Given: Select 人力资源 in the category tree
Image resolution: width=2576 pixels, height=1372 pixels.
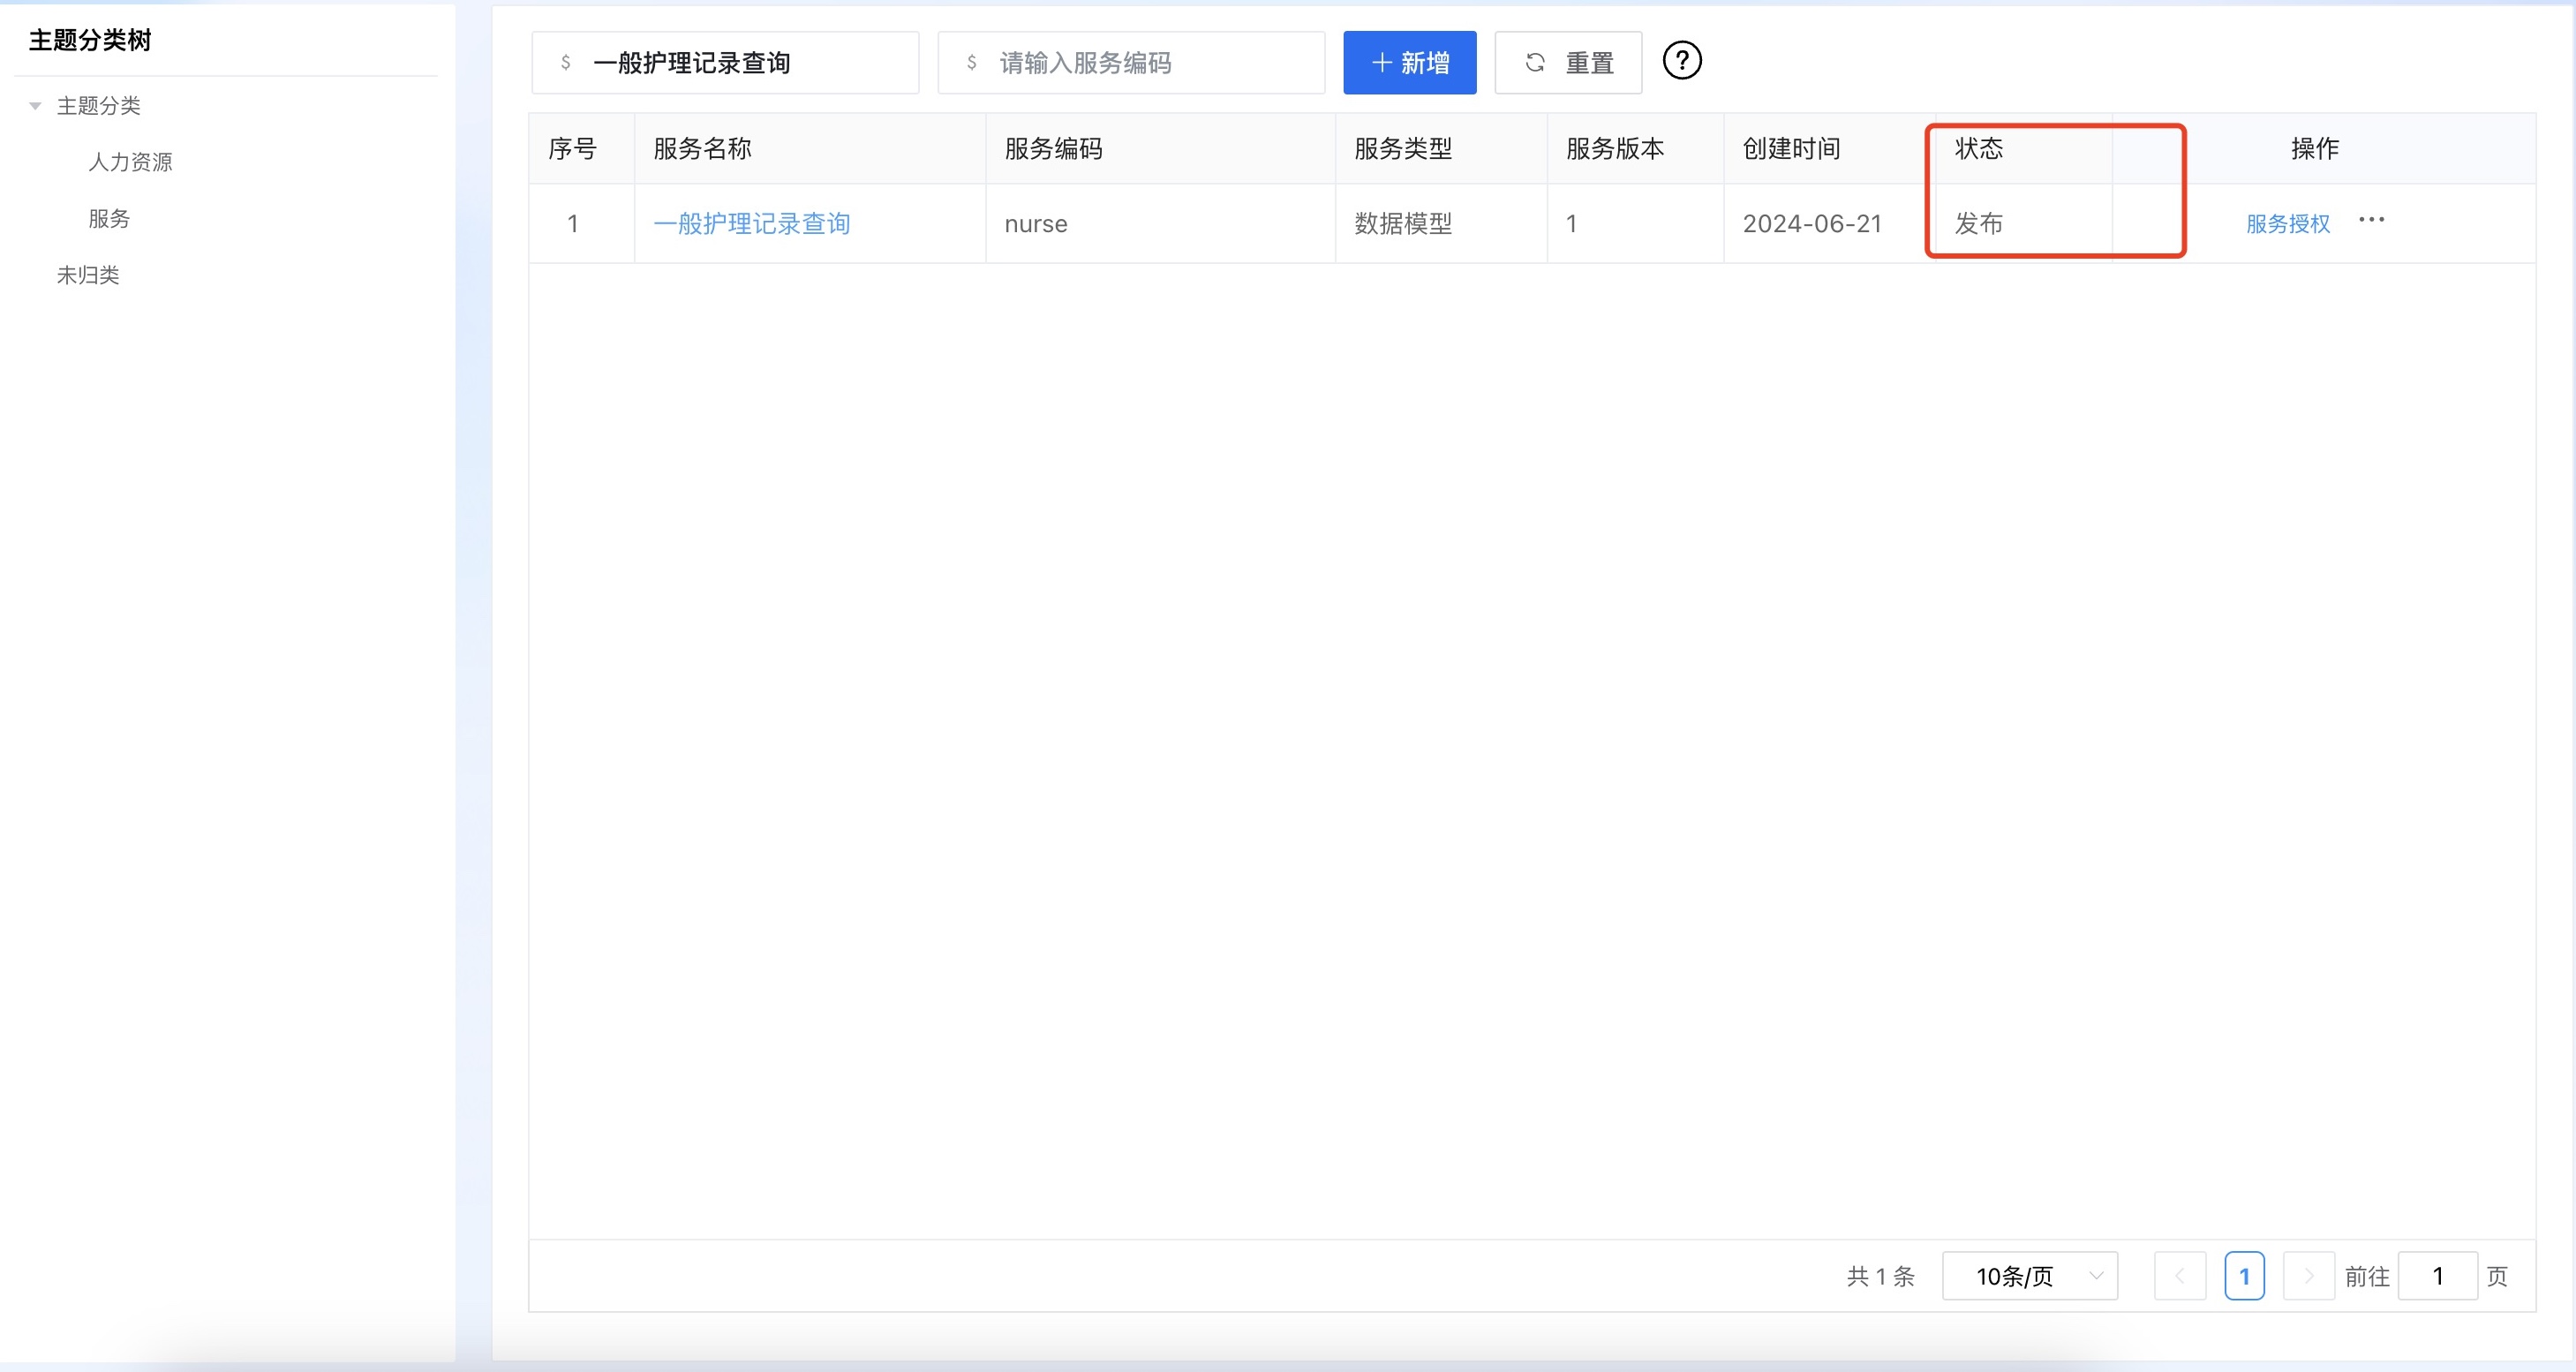Looking at the screenshot, I should point(130,162).
